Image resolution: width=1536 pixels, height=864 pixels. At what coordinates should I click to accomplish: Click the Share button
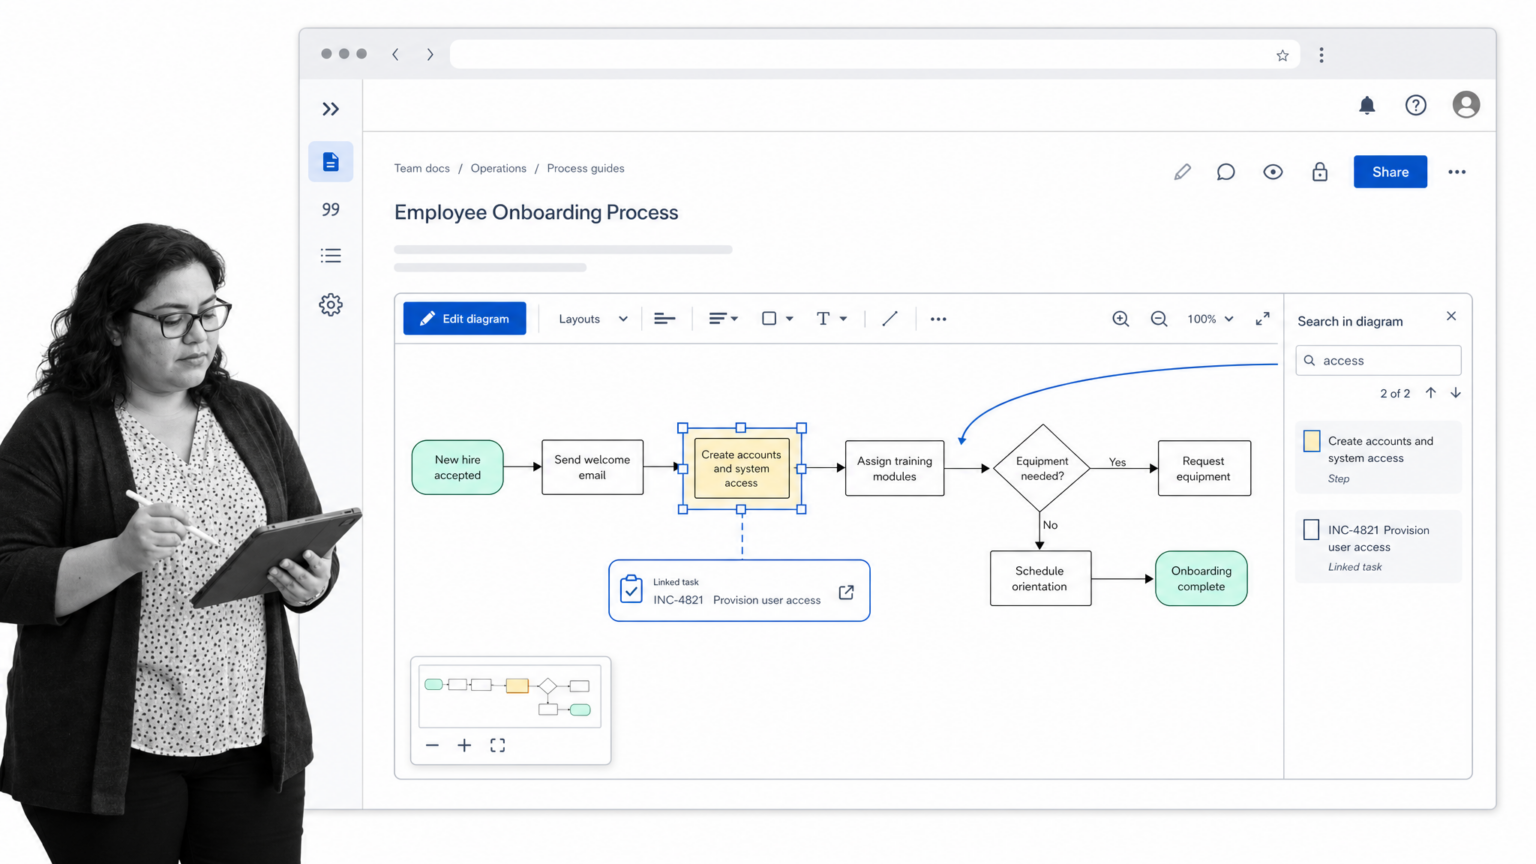[1390, 172]
